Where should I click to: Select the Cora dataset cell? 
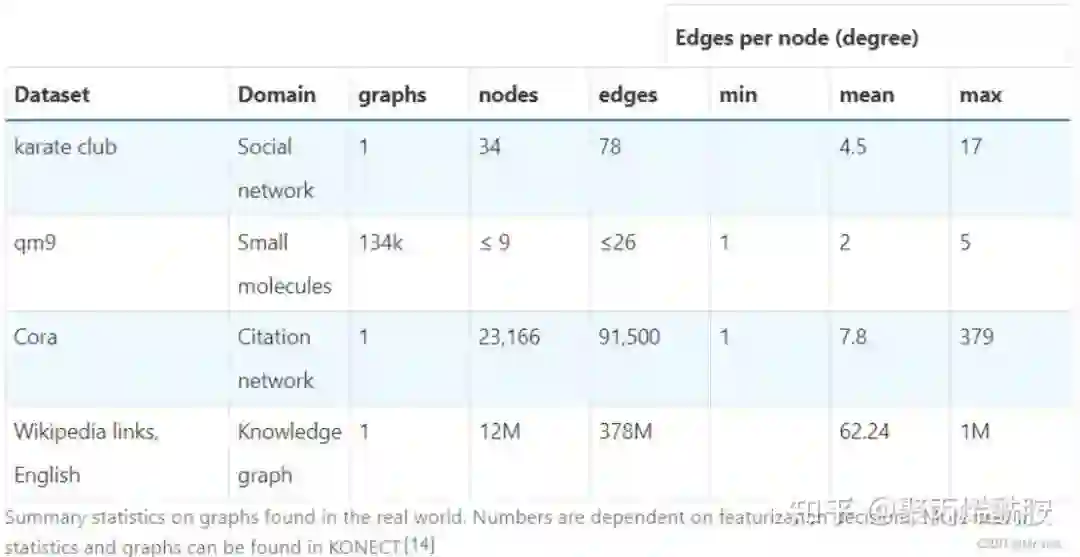(35, 337)
